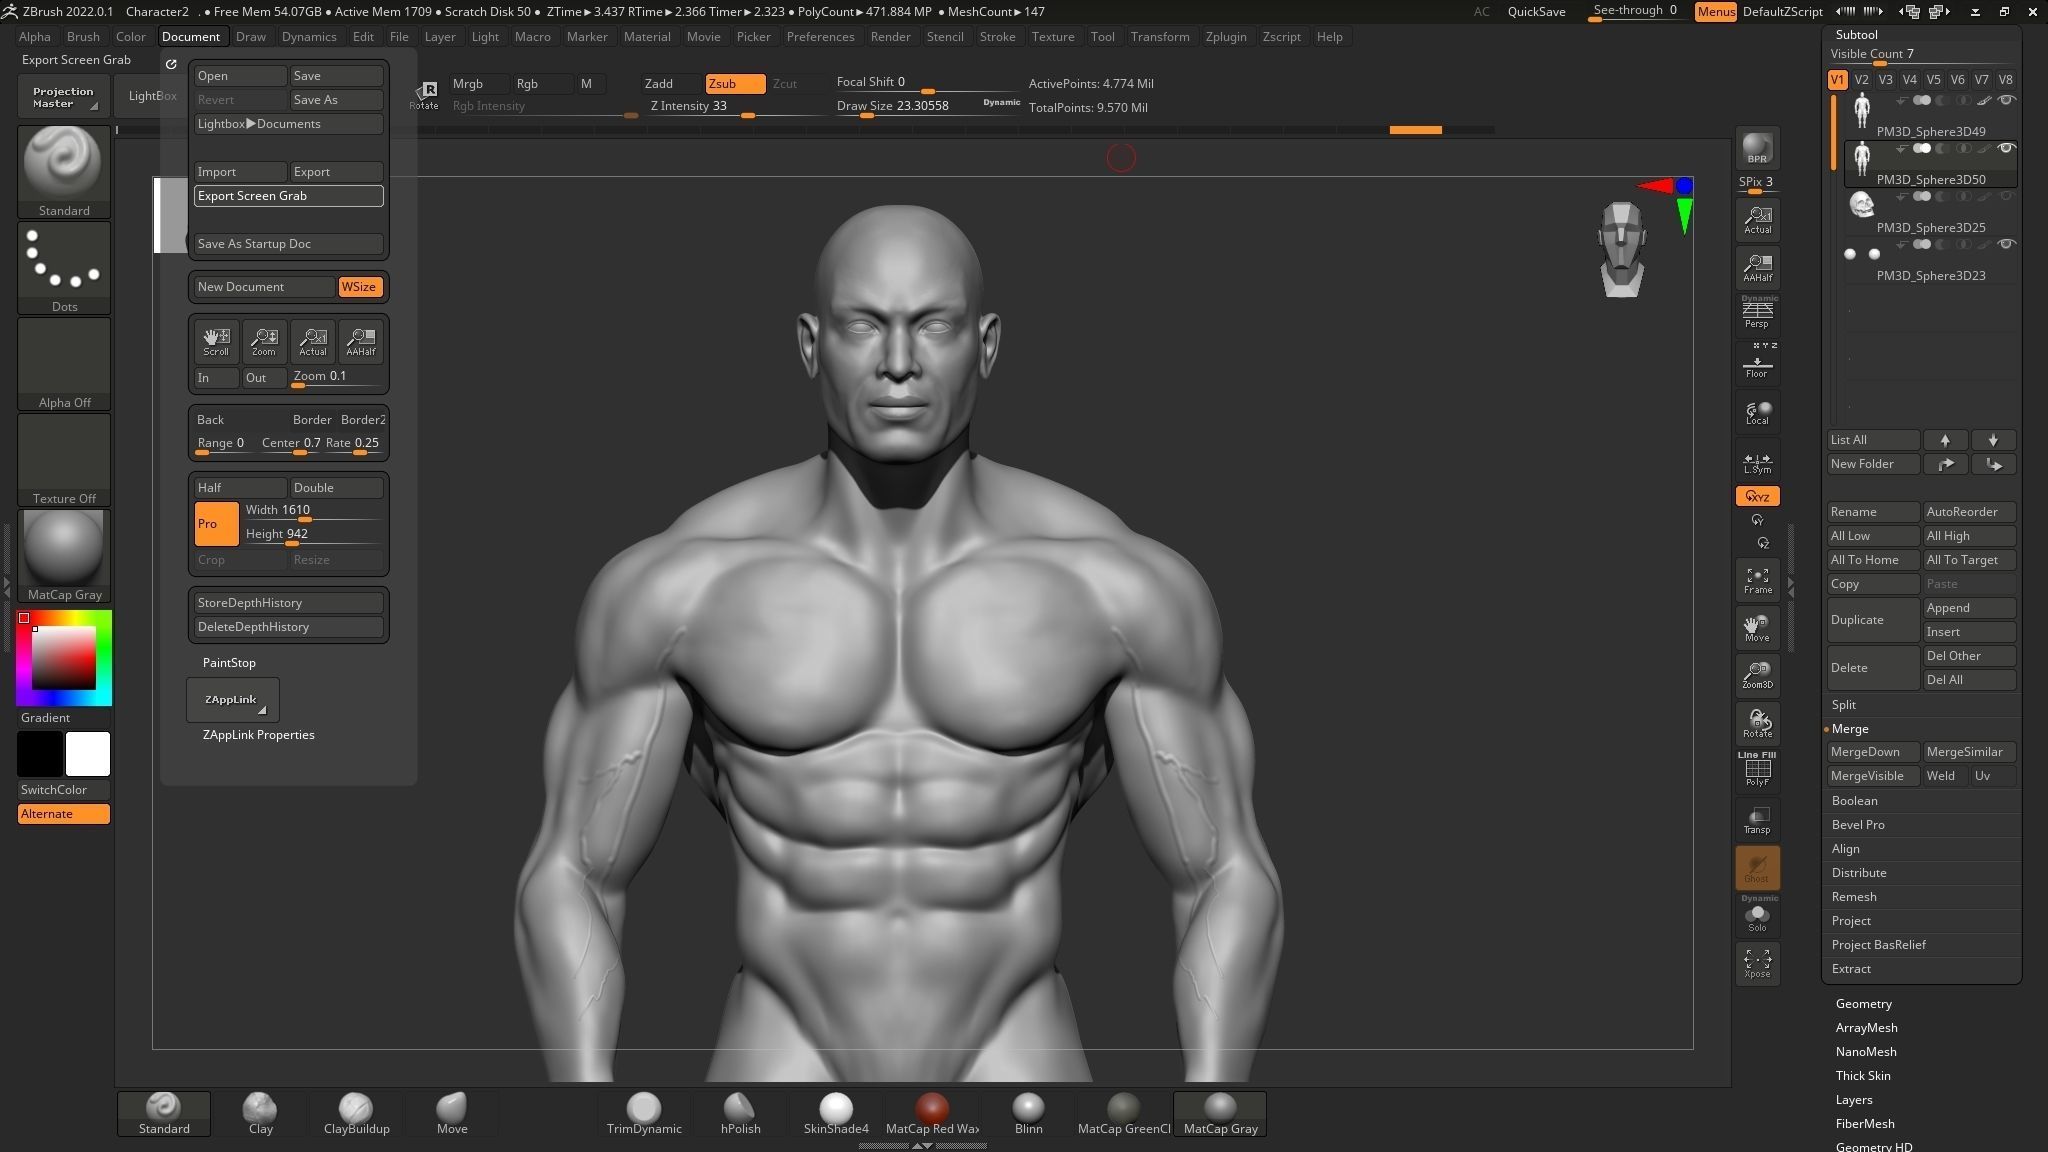Select the hPolish brush
The width and height of the screenshot is (2048, 1152).
click(x=740, y=1114)
